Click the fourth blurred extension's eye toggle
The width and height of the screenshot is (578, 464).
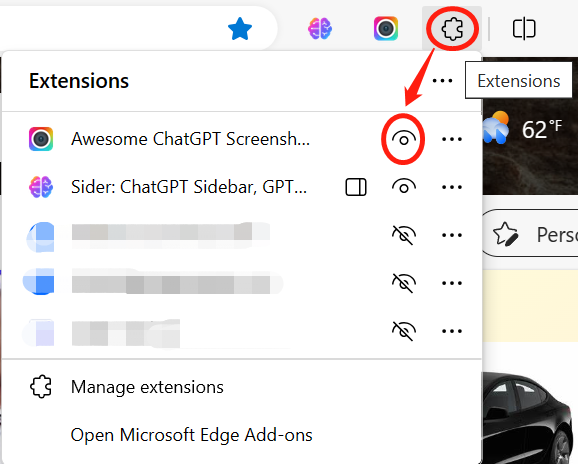(404, 283)
